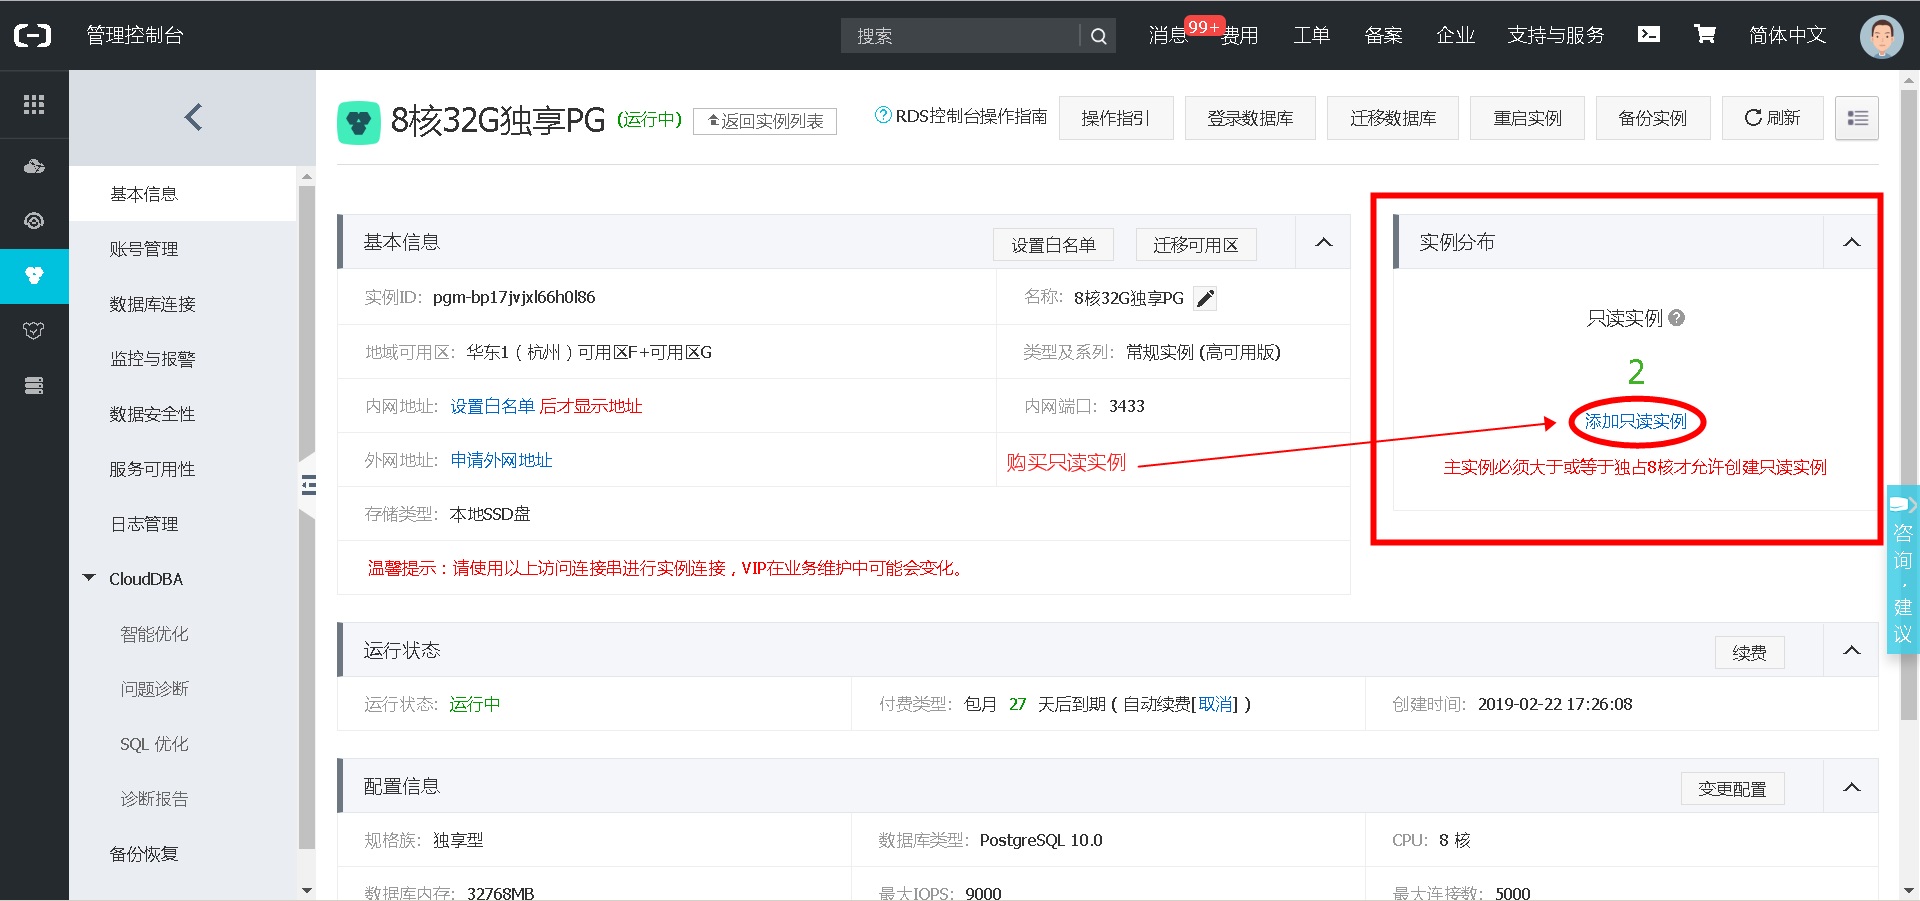The width and height of the screenshot is (1920, 901).
Task: Click the sidebar collapse handle icon
Action: (308, 486)
